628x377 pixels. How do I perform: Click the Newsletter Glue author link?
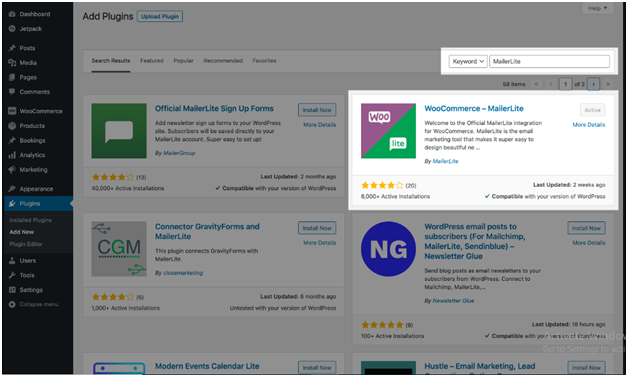[453, 300]
